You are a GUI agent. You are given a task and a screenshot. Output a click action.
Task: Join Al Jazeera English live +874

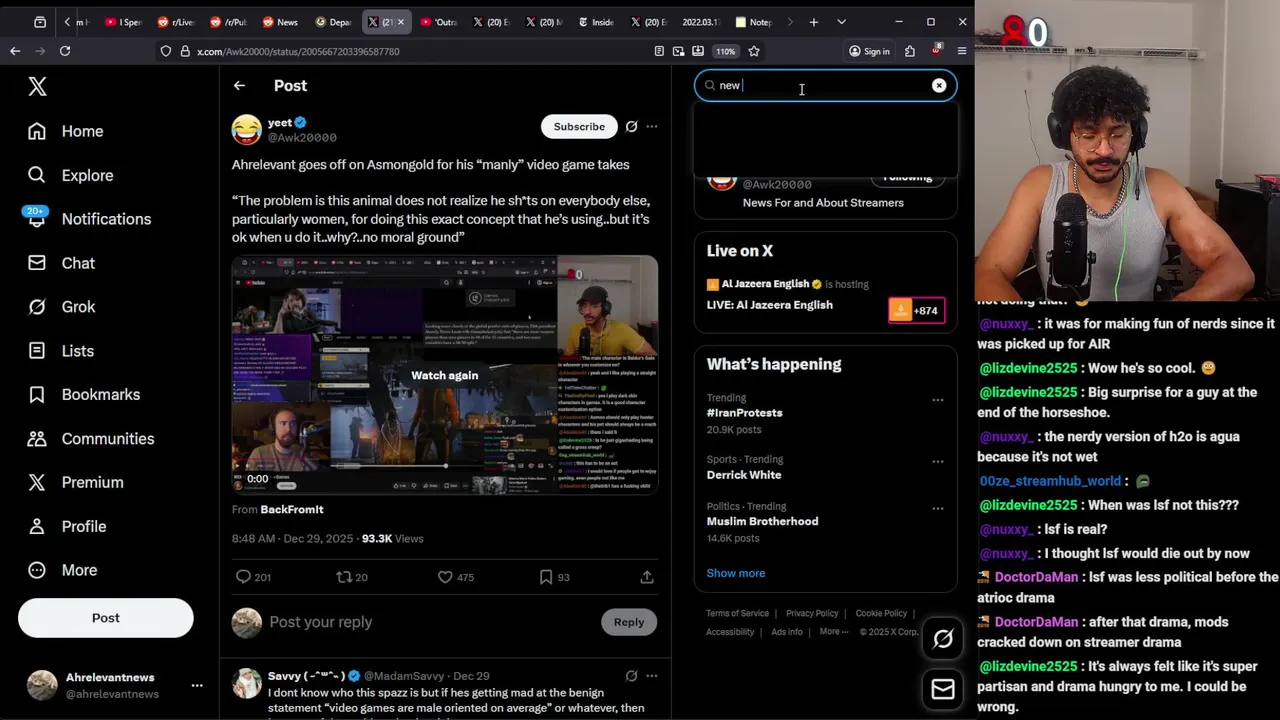tap(916, 310)
